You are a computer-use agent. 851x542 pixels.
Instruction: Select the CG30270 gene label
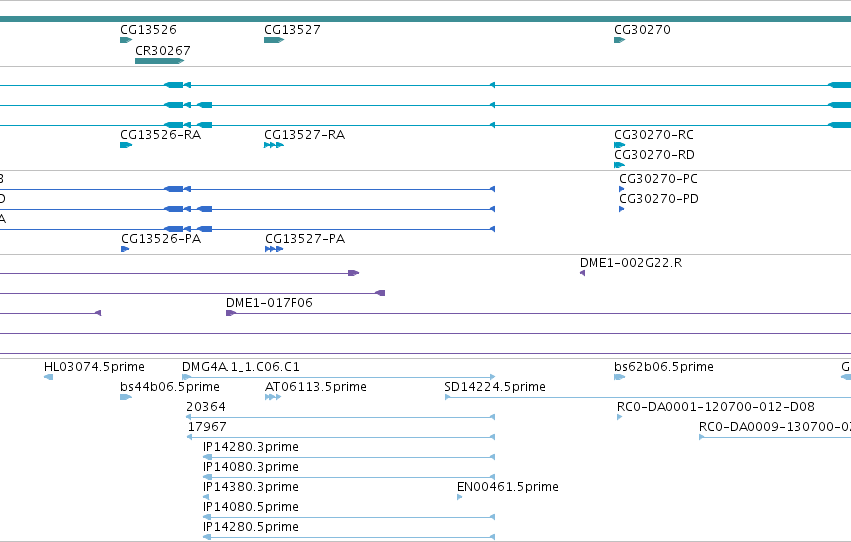pos(642,30)
